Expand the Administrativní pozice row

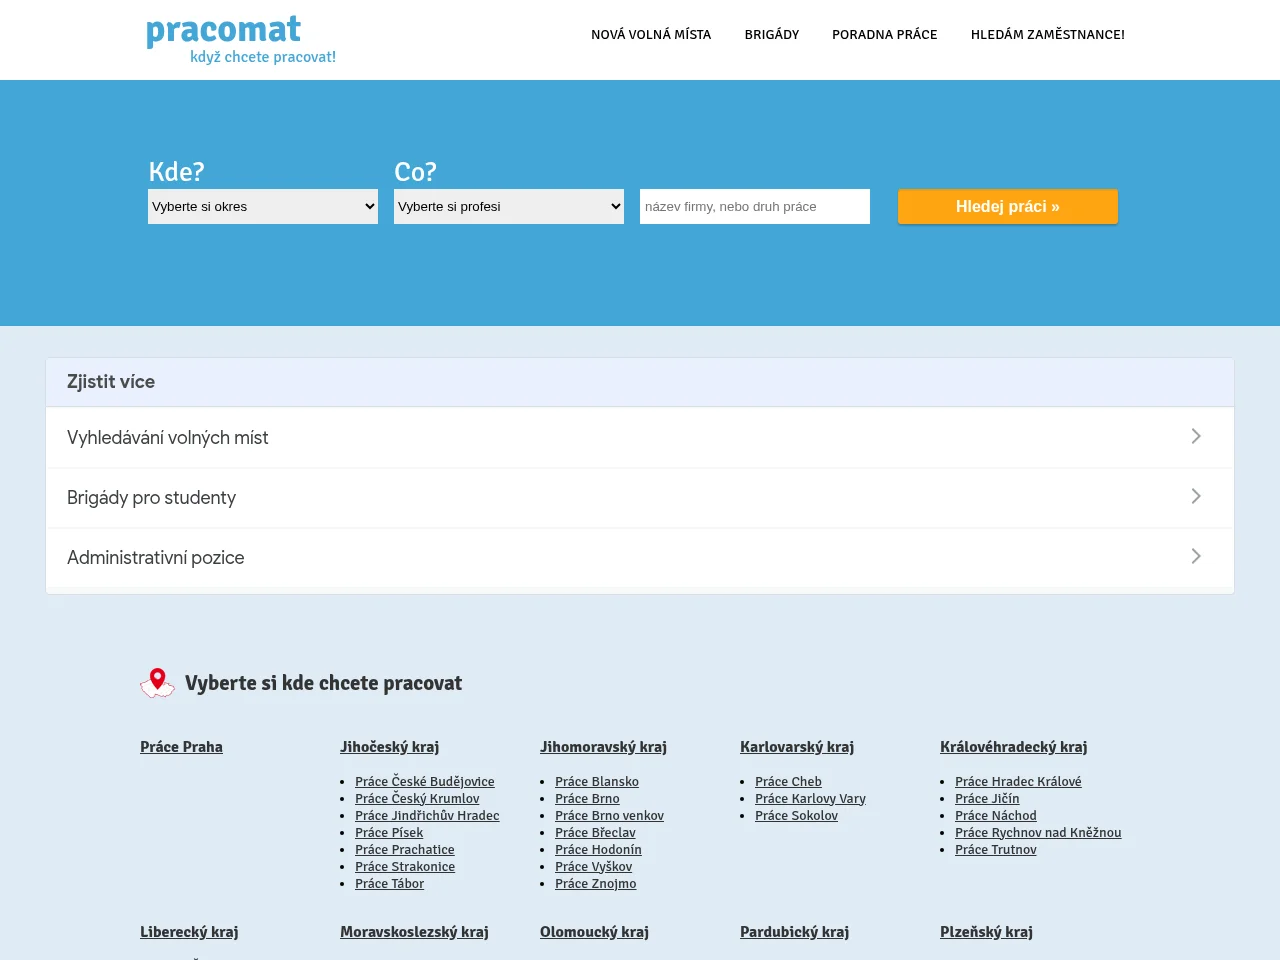640,557
